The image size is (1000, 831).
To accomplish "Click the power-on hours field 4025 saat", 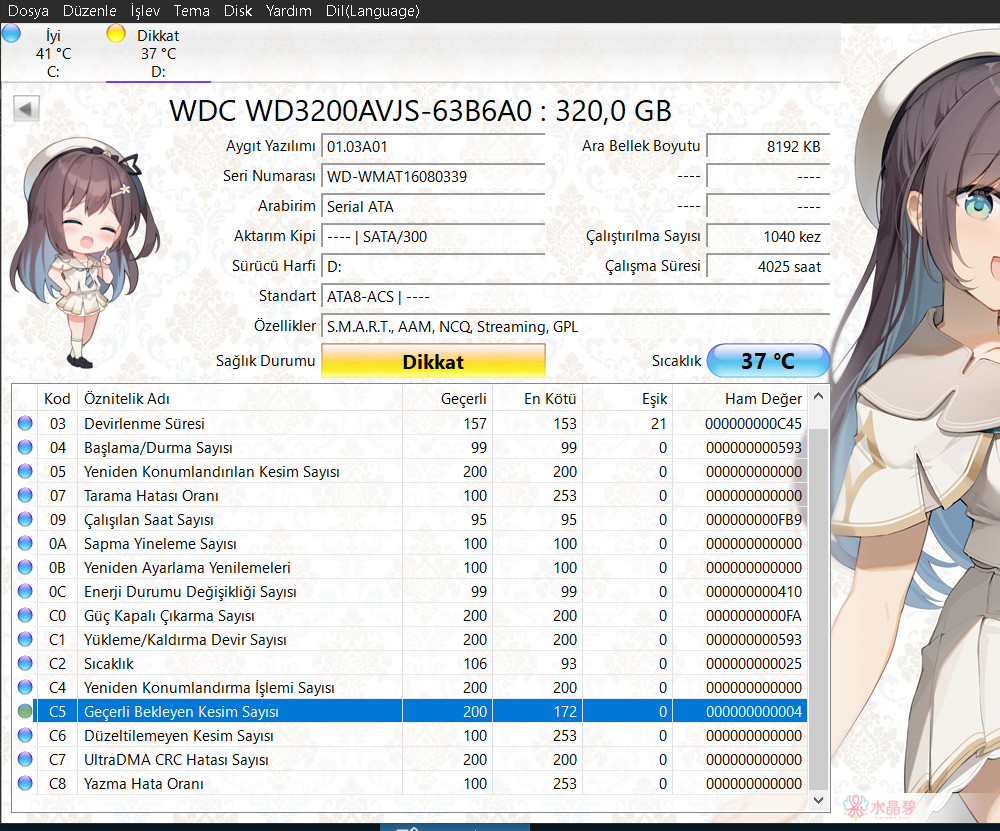I will tap(768, 267).
